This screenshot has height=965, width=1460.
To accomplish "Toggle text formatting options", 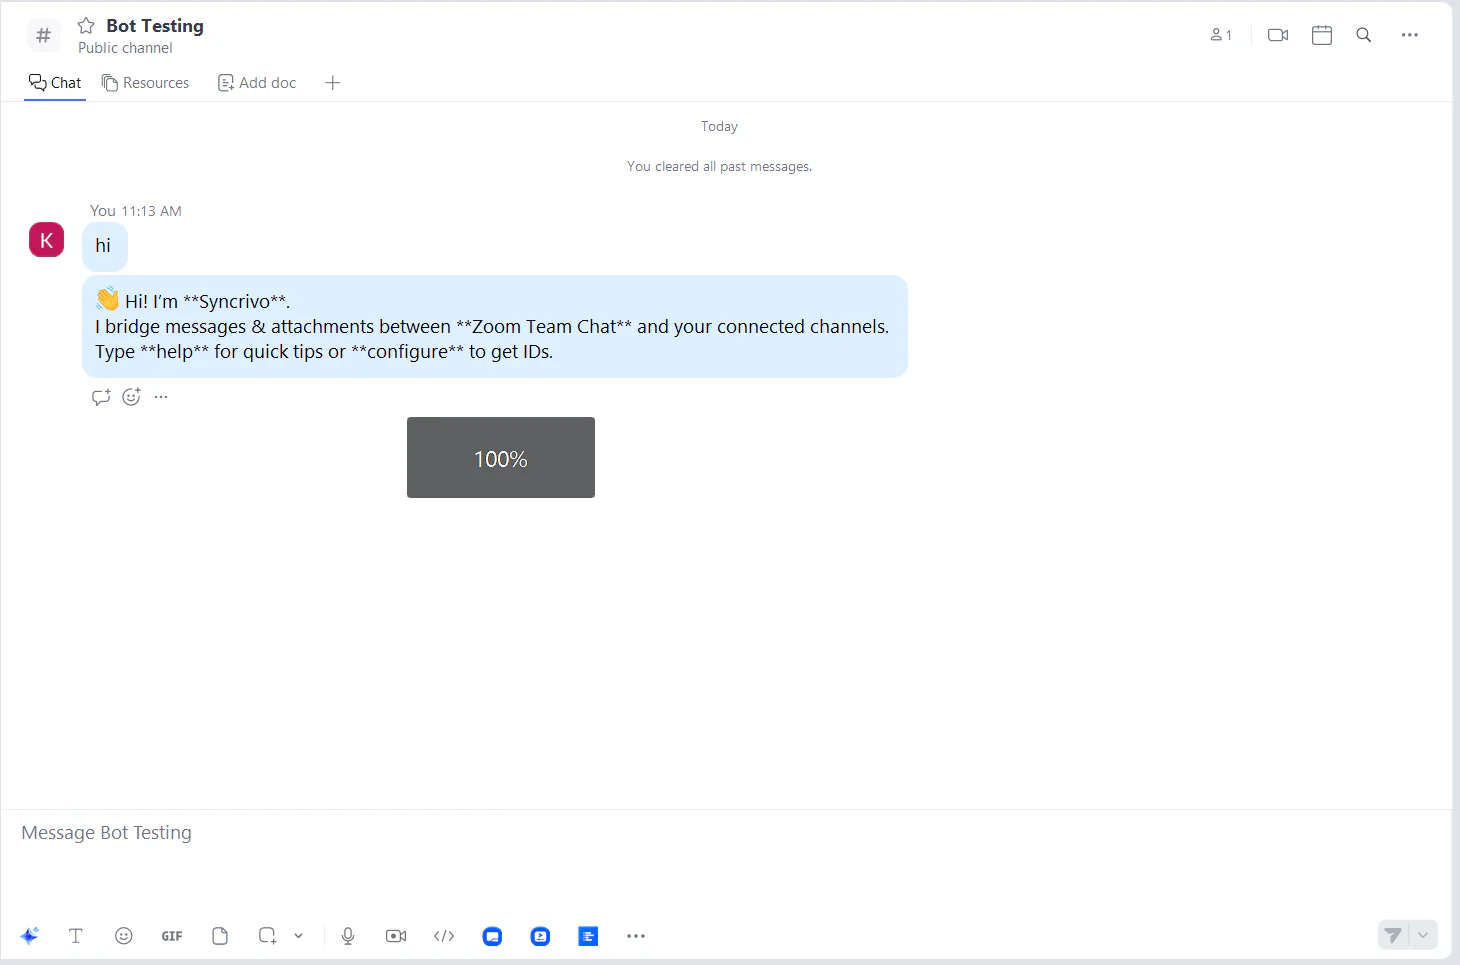I will pyautogui.click(x=75, y=936).
